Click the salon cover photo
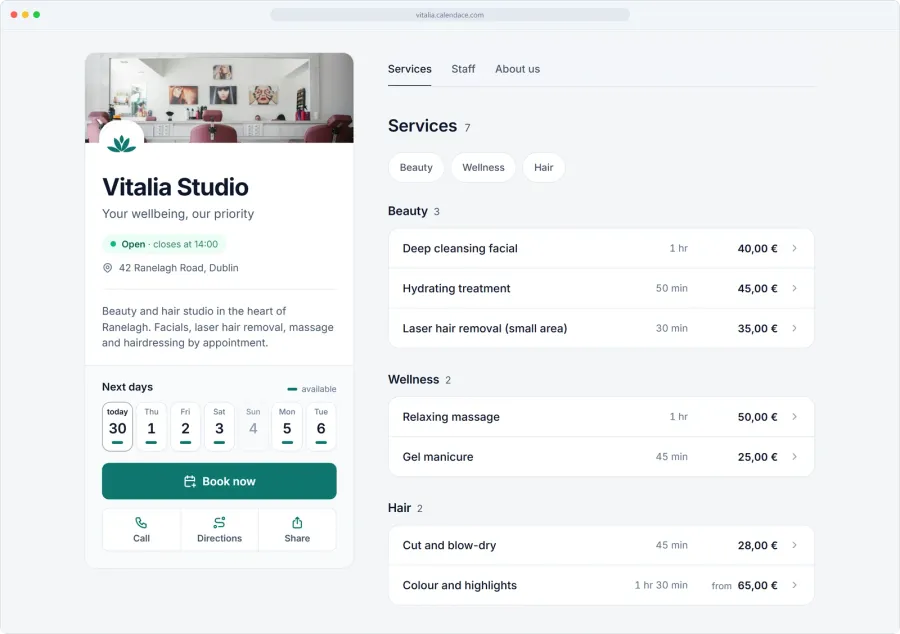This screenshot has width=900, height=634. (219, 98)
